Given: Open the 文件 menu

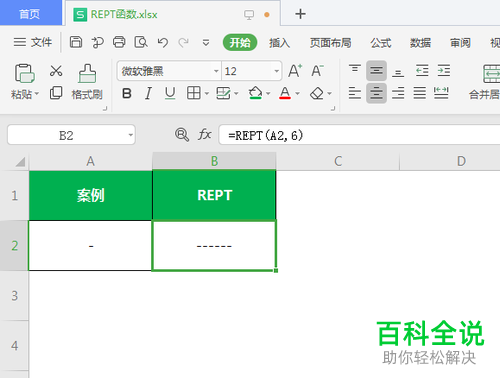Looking at the screenshot, I should click(33, 42).
